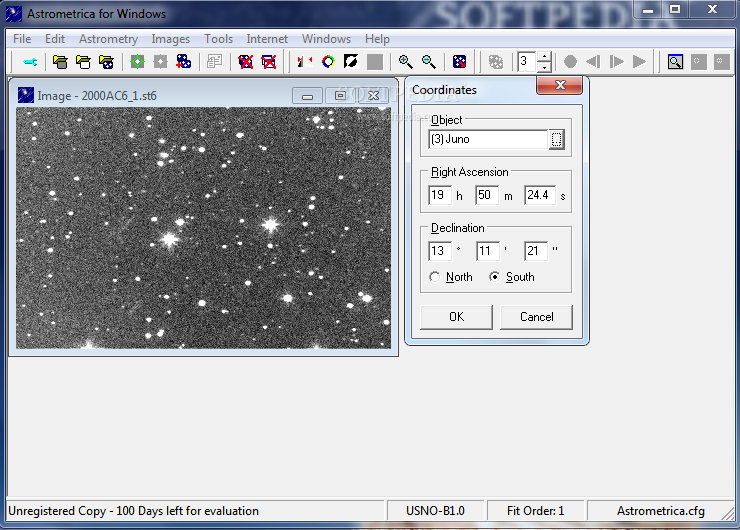The width and height of the screenshot is (740, 530).
Task: Click the third folder icon with blue star image
Action: click(x=107, y=62)
